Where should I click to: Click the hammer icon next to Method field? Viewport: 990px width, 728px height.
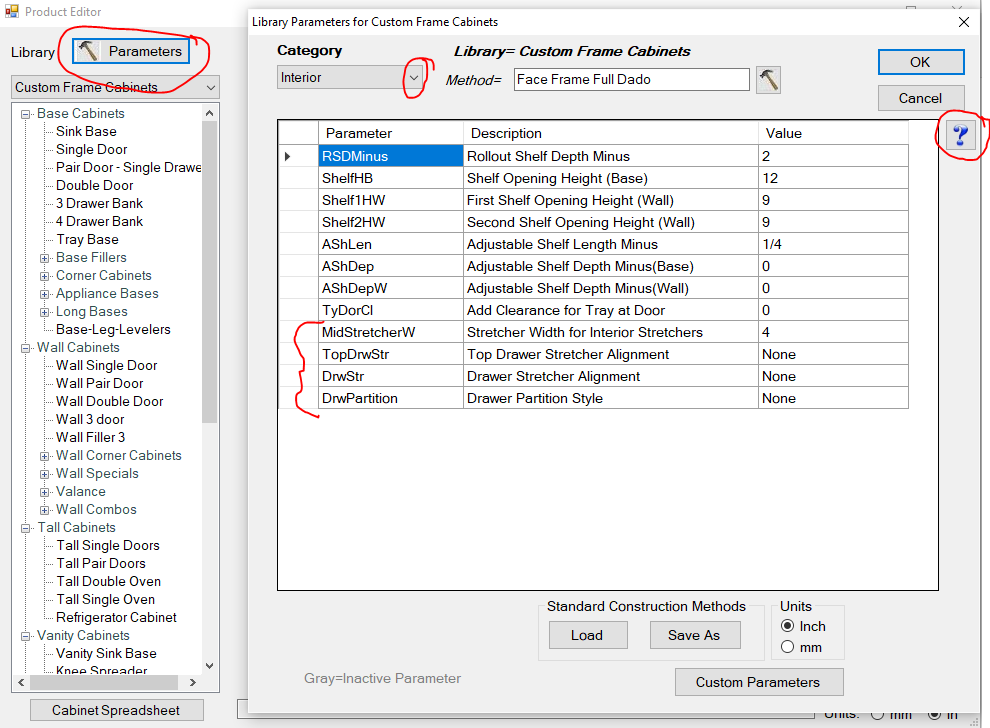pos(768,80)
